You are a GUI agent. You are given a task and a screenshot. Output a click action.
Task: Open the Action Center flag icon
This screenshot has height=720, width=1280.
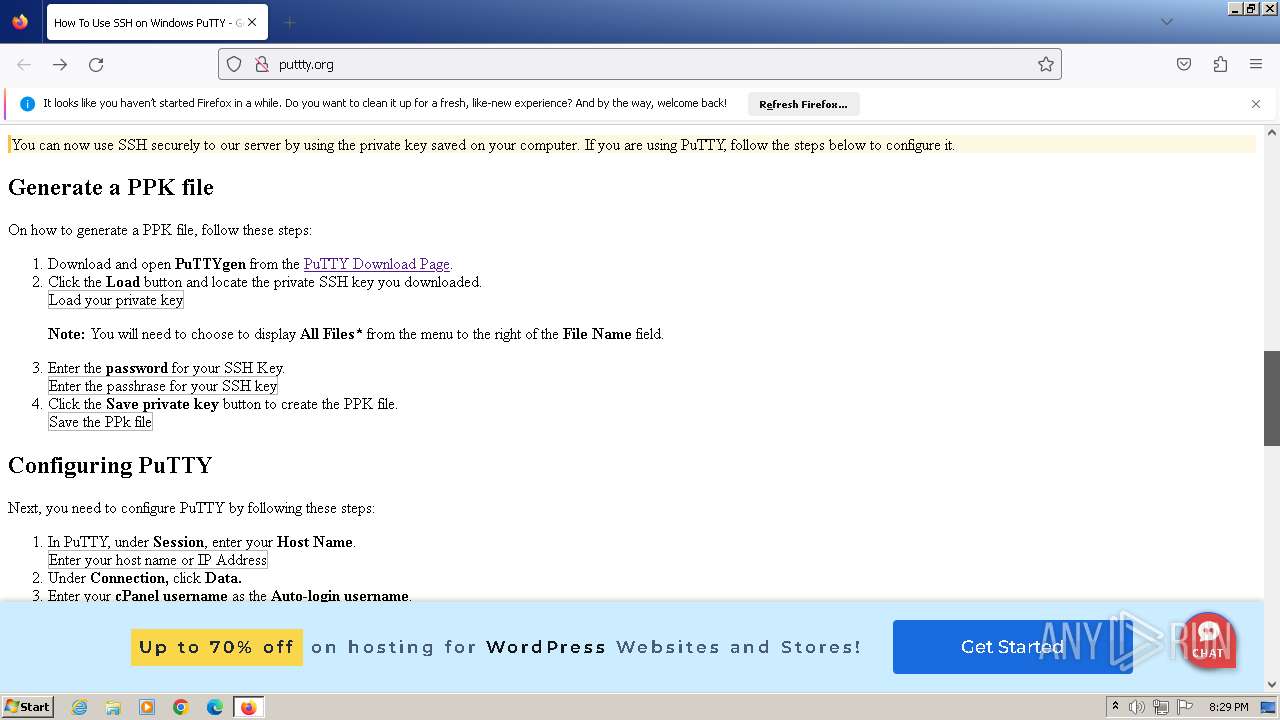tap(1185, 707)
